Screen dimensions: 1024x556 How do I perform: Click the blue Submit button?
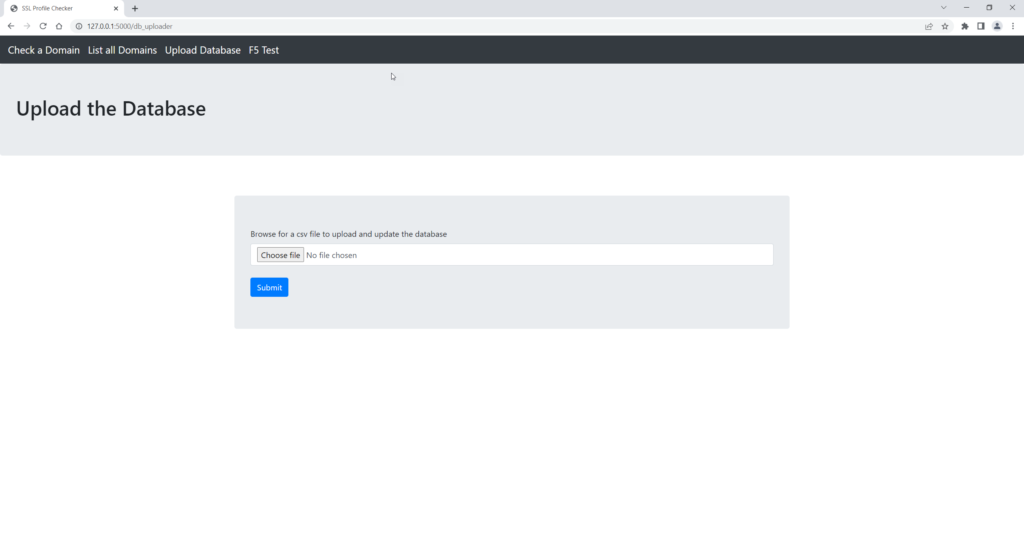tap(269, 288)
